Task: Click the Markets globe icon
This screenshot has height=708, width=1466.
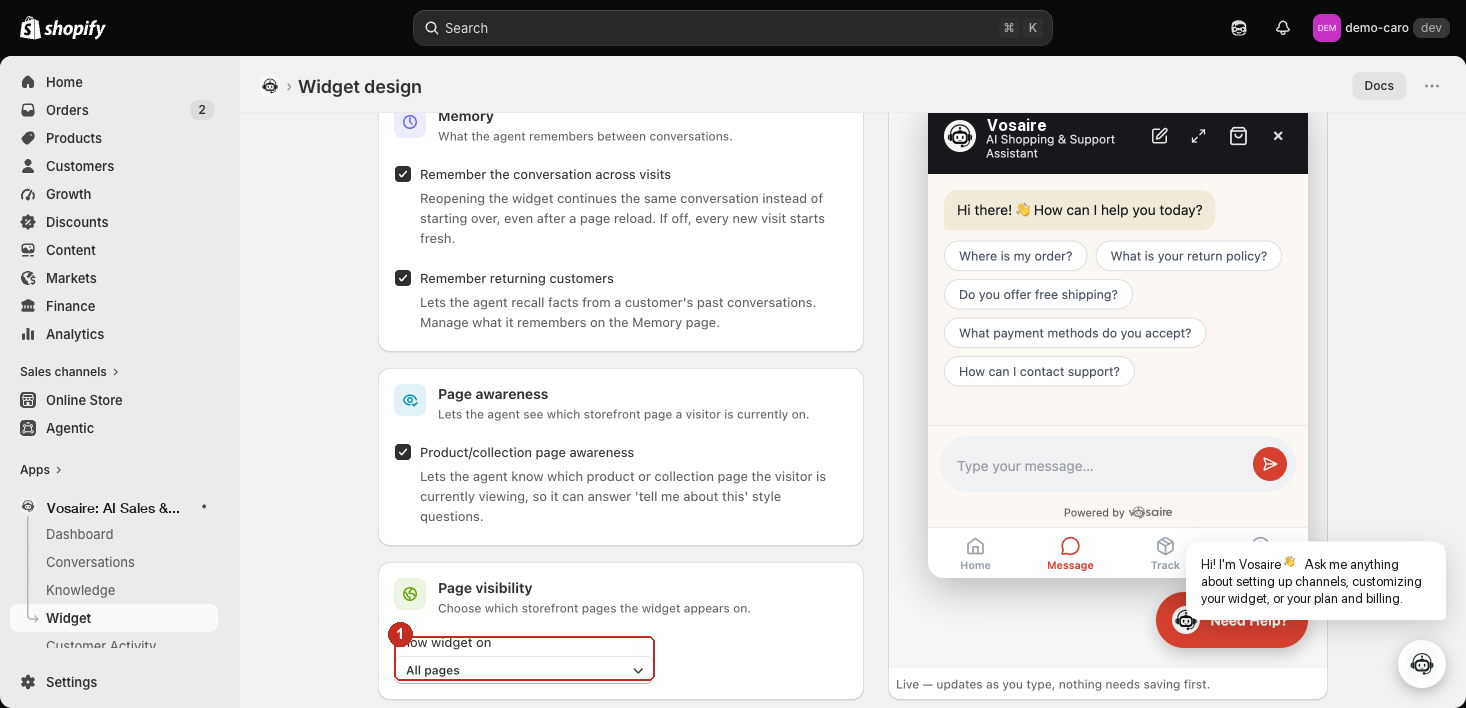Action: tap(28, 278)
